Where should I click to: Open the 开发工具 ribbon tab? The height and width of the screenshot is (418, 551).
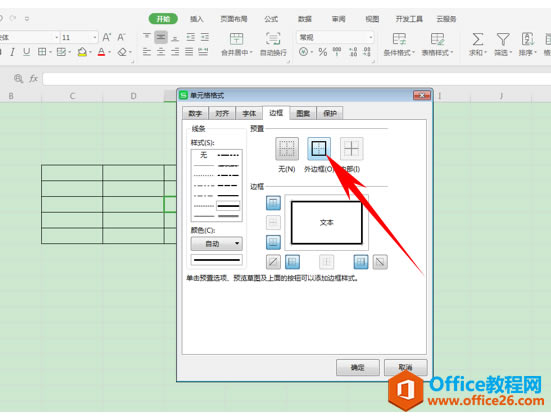[x=409, y=19]
